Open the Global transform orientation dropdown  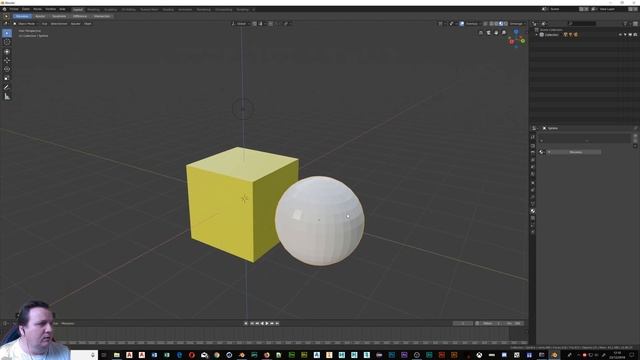coord(240,24)
